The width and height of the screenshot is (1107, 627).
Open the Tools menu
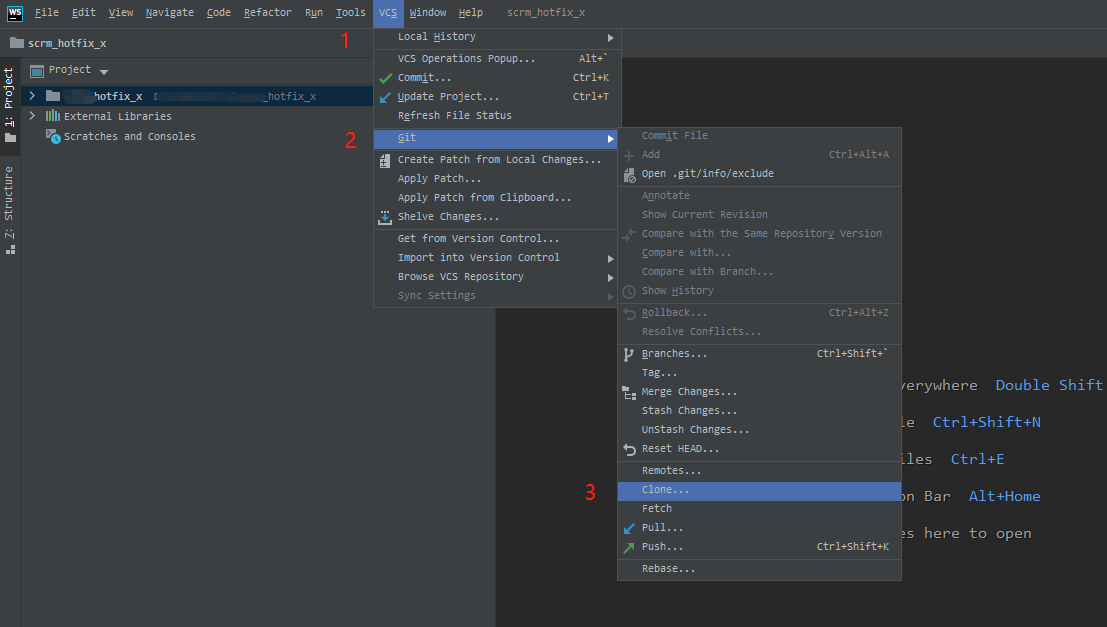pyautogui.click(x=351, y=13)
